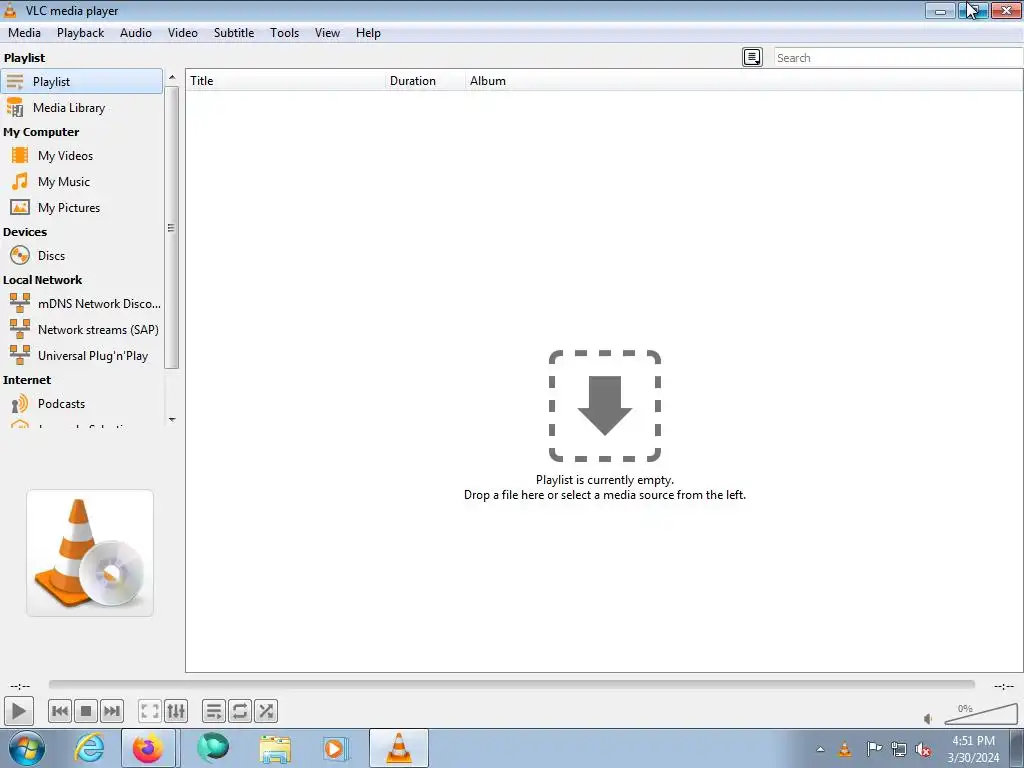Open the green swirl taskbar app
The image size is (1024, 768).
pyautogui.click(x=213, y=748)
